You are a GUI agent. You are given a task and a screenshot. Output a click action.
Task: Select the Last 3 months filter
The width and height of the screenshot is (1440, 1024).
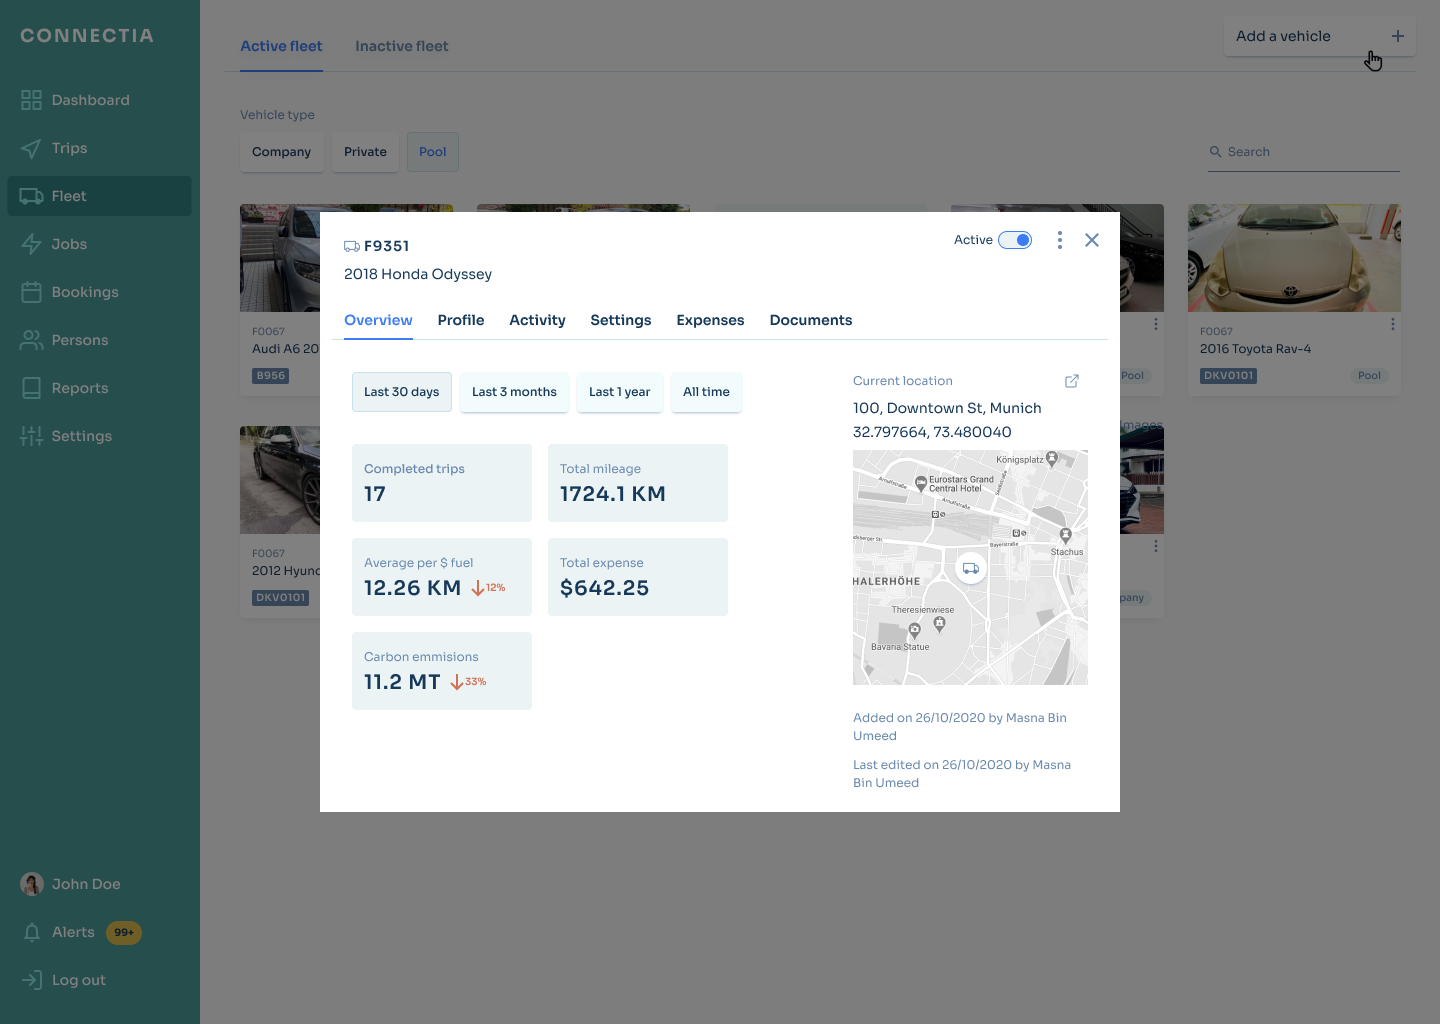click(514, 392)
